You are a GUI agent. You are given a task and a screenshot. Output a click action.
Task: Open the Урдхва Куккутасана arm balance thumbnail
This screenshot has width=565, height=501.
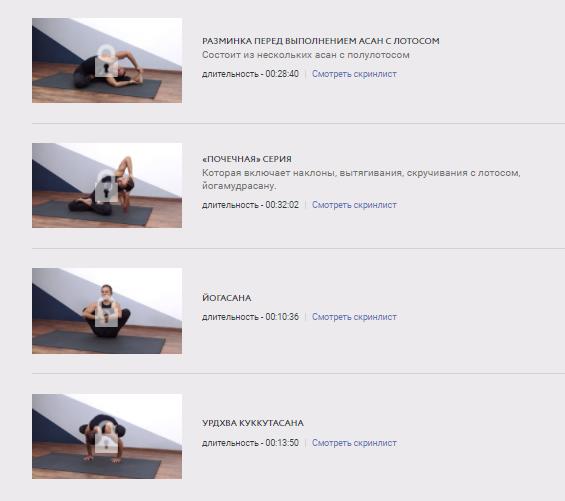[107, 436]
